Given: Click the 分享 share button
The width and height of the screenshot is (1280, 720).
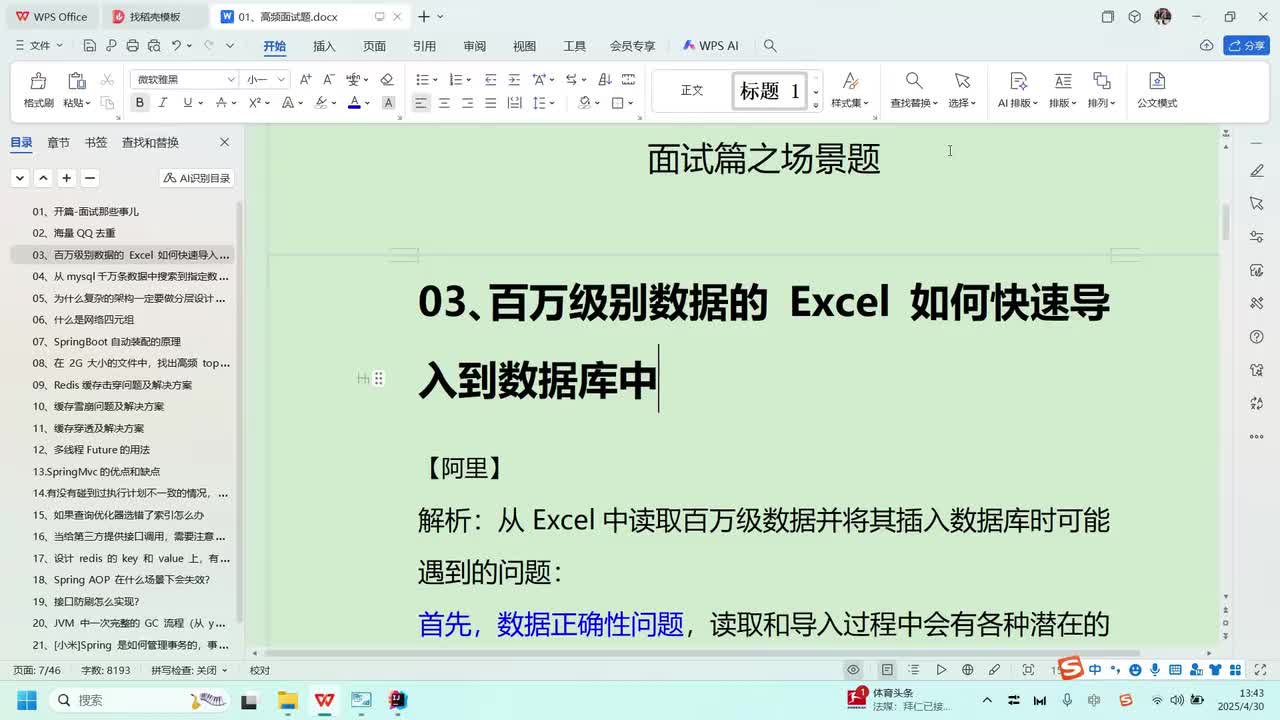Looking at the screenshot, I should (x=1247, y=46).
